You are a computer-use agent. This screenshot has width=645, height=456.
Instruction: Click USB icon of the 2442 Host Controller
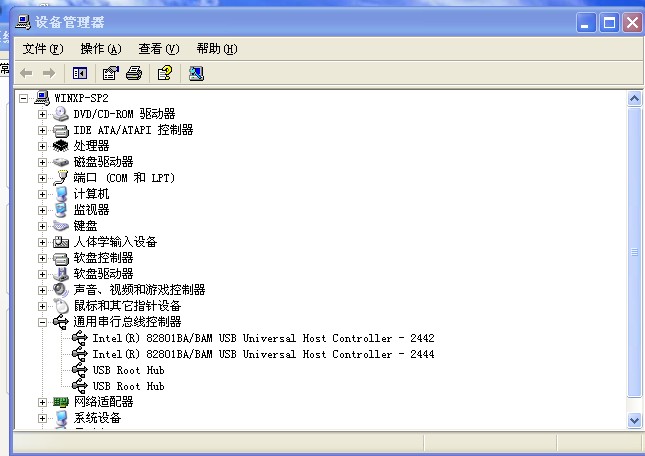(x=80, y=338)
